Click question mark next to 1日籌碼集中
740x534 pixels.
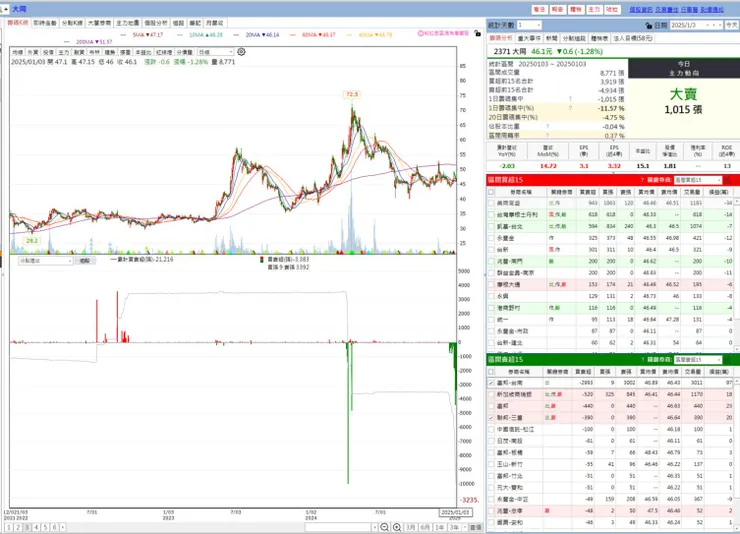point(571,99)
